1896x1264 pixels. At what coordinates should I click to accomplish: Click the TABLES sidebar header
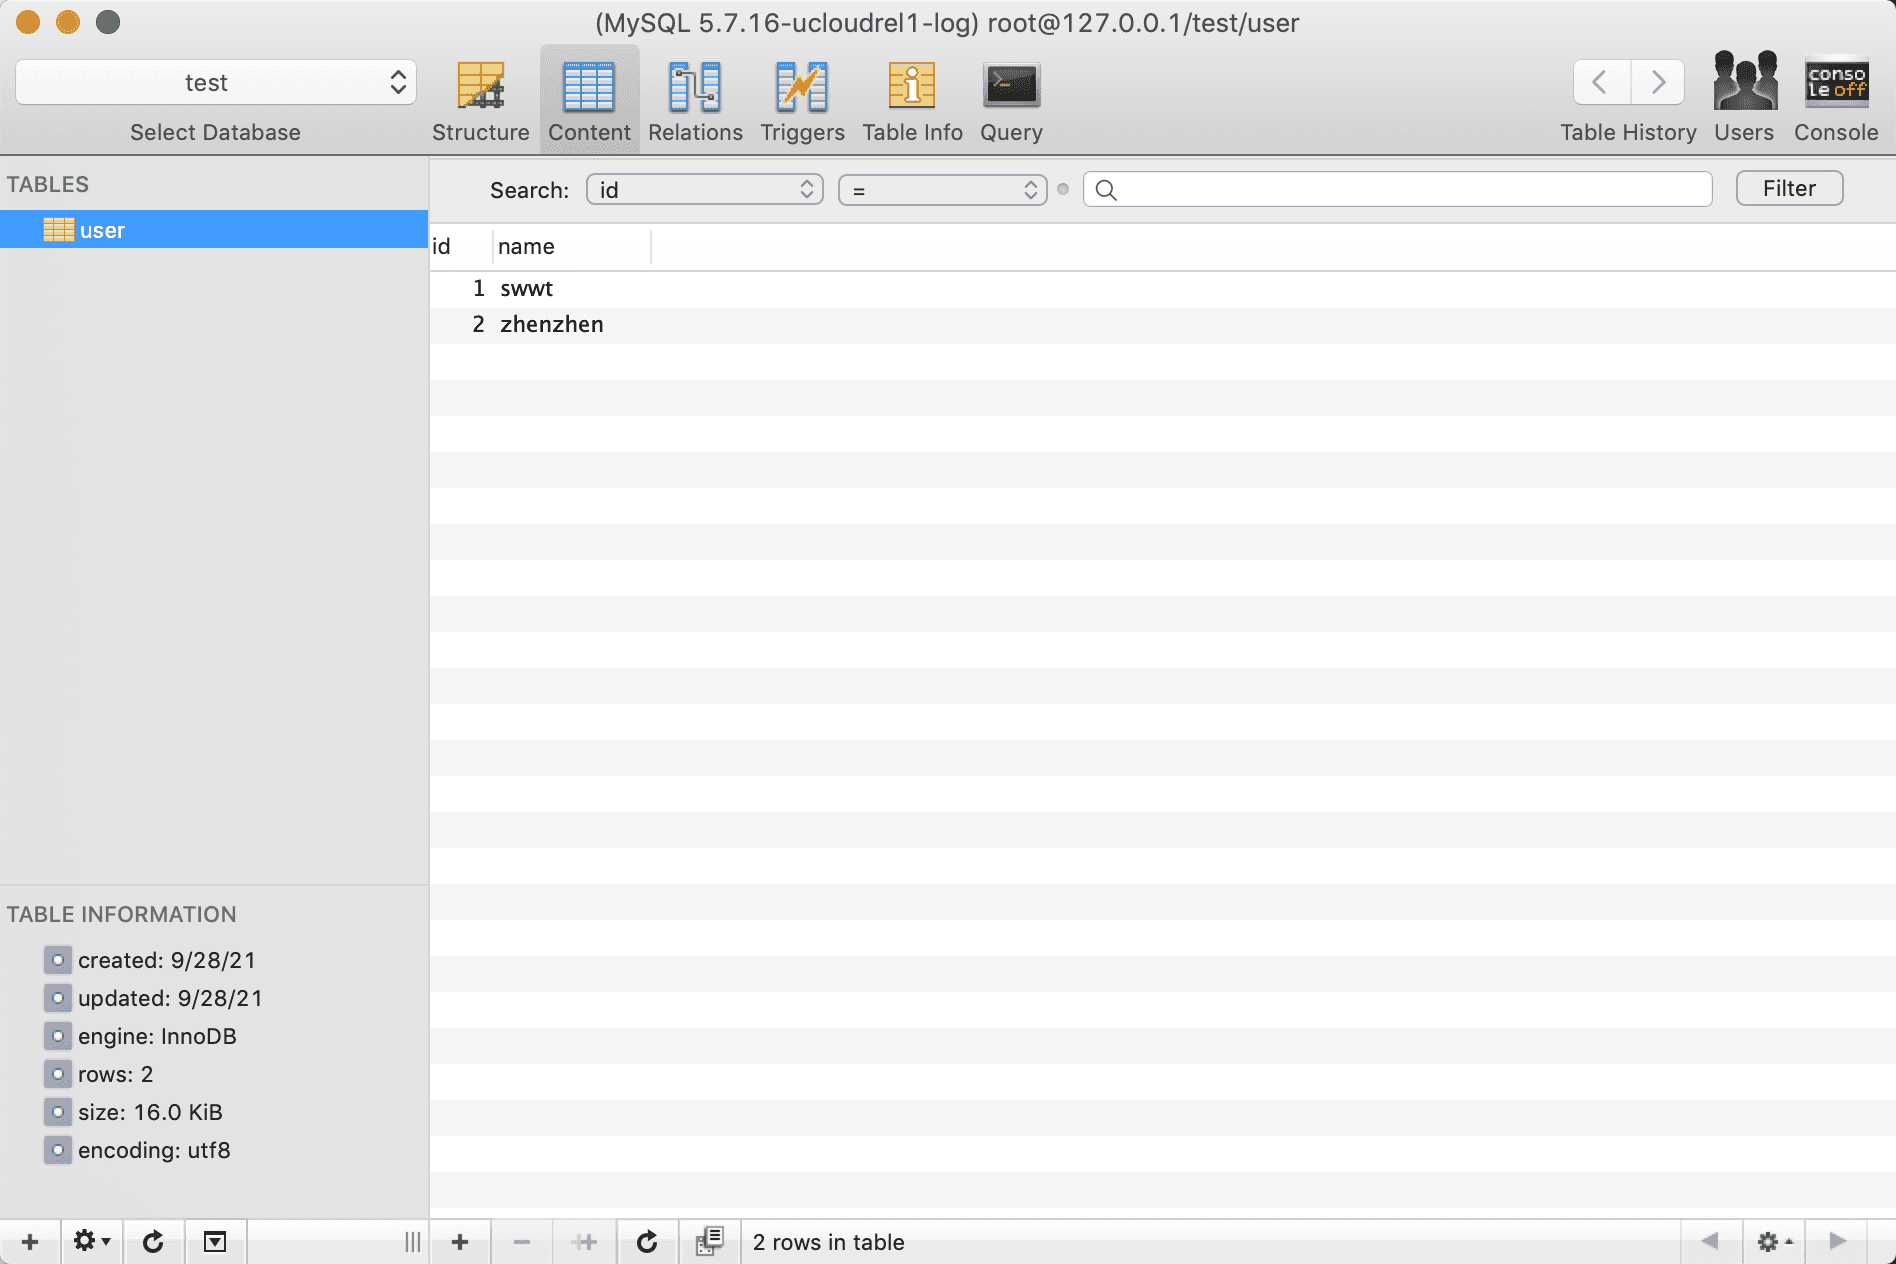coord(47,184)
